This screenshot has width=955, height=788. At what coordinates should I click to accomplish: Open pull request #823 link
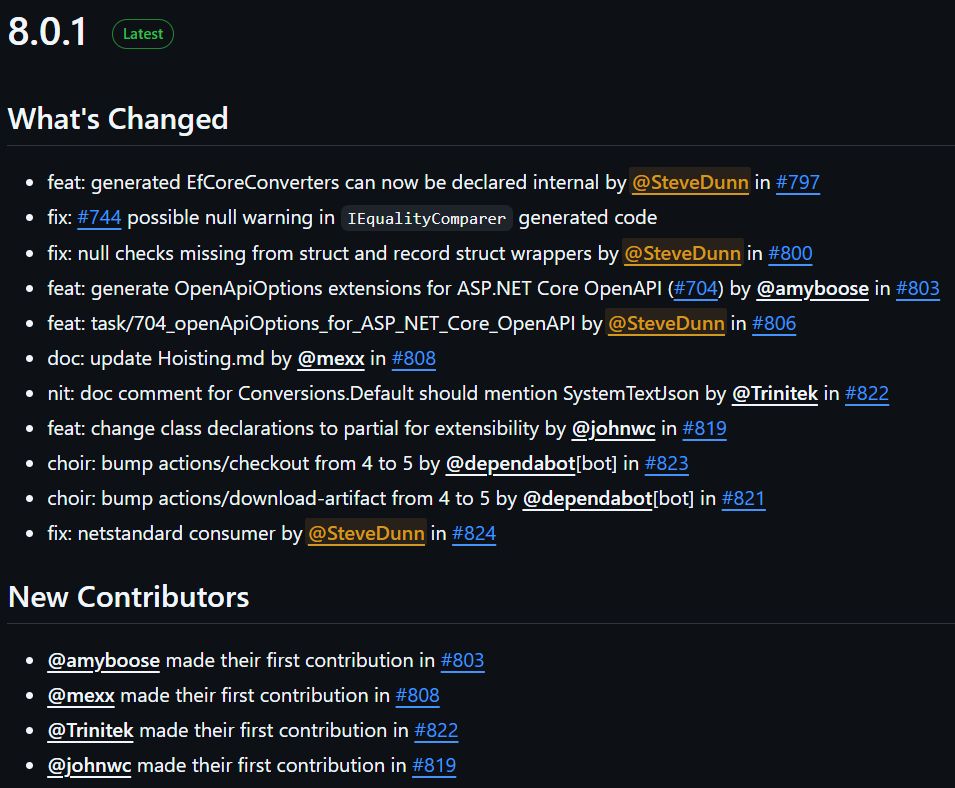click(x=667, y=464)
